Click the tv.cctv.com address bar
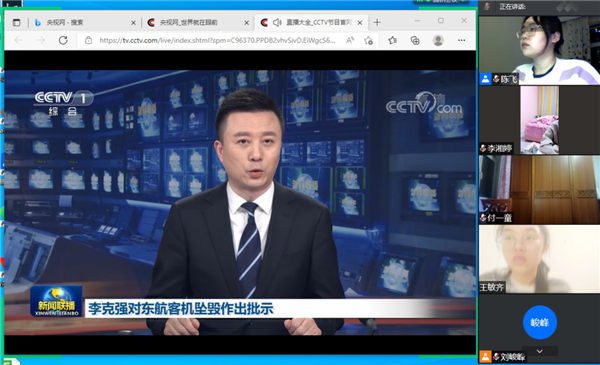The image size is (600, 365). point(217,40)
